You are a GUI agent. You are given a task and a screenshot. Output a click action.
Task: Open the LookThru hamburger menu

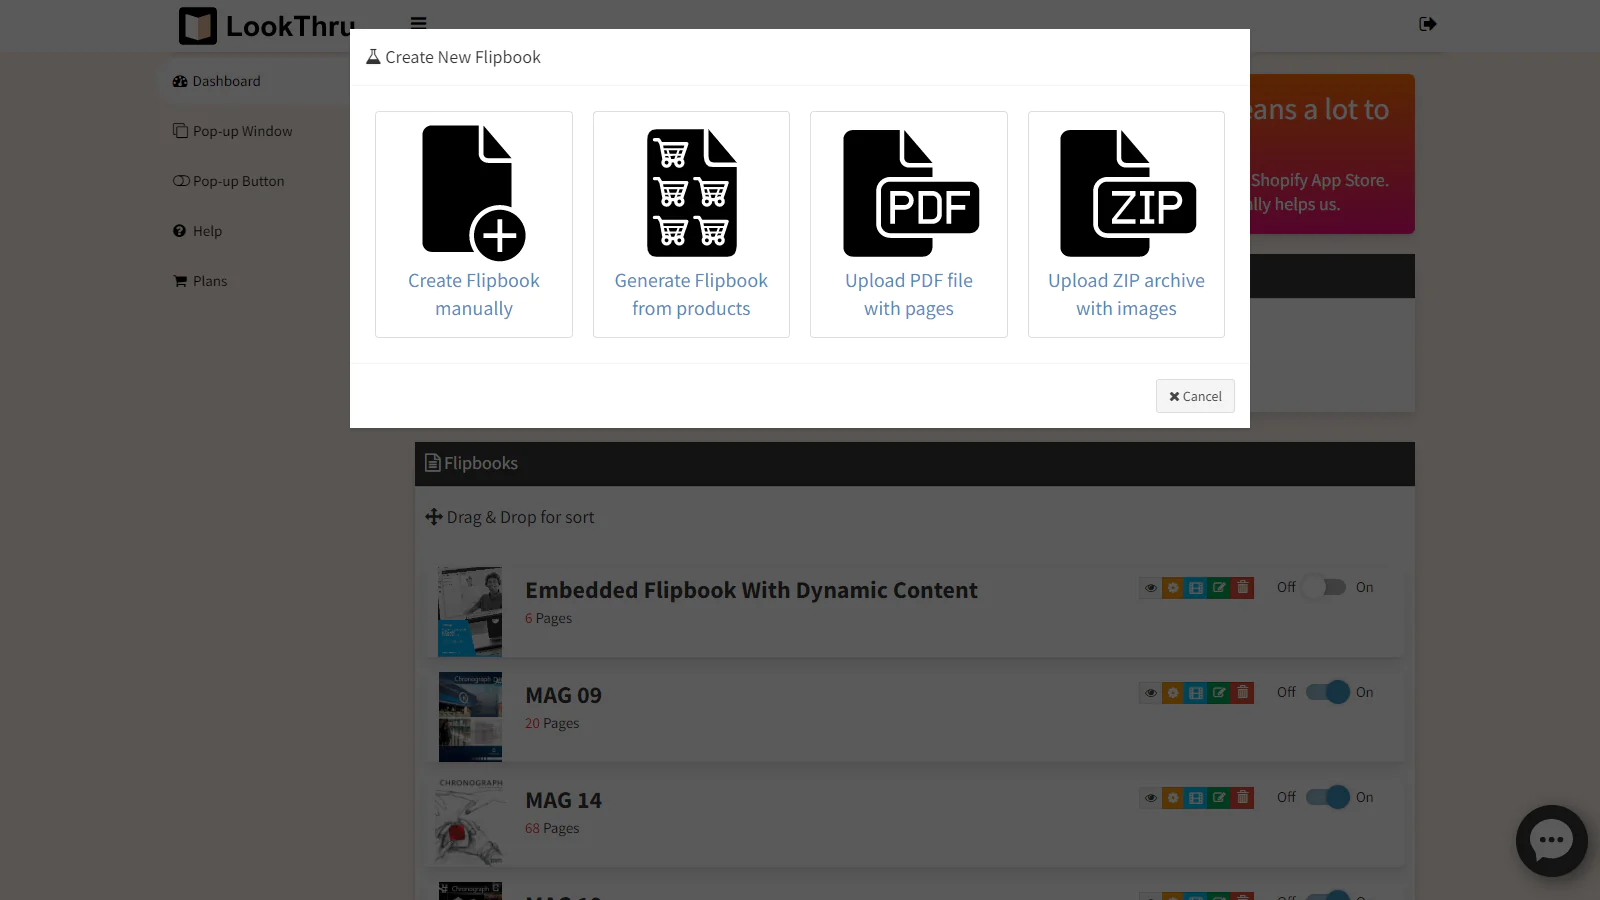419,24
